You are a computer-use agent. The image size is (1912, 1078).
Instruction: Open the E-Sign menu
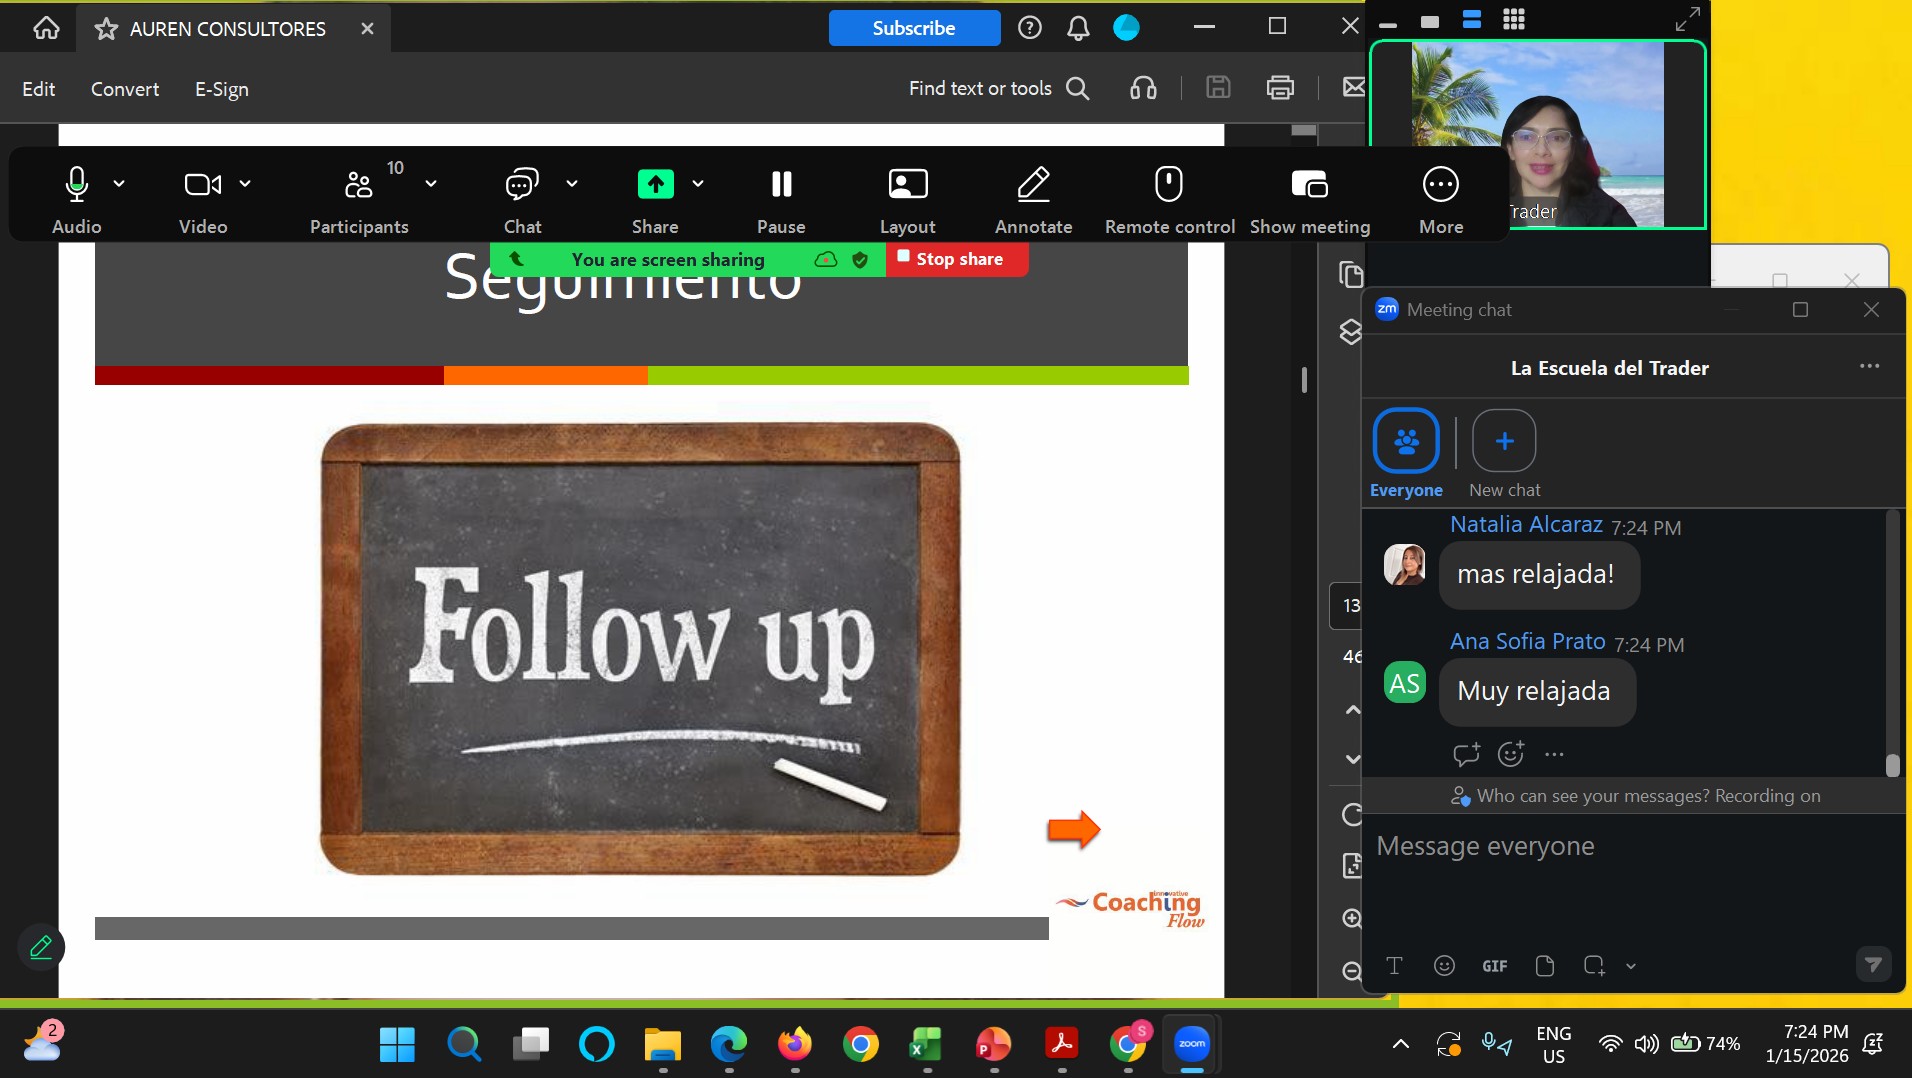pyautogui.click(x=221, y=89)
